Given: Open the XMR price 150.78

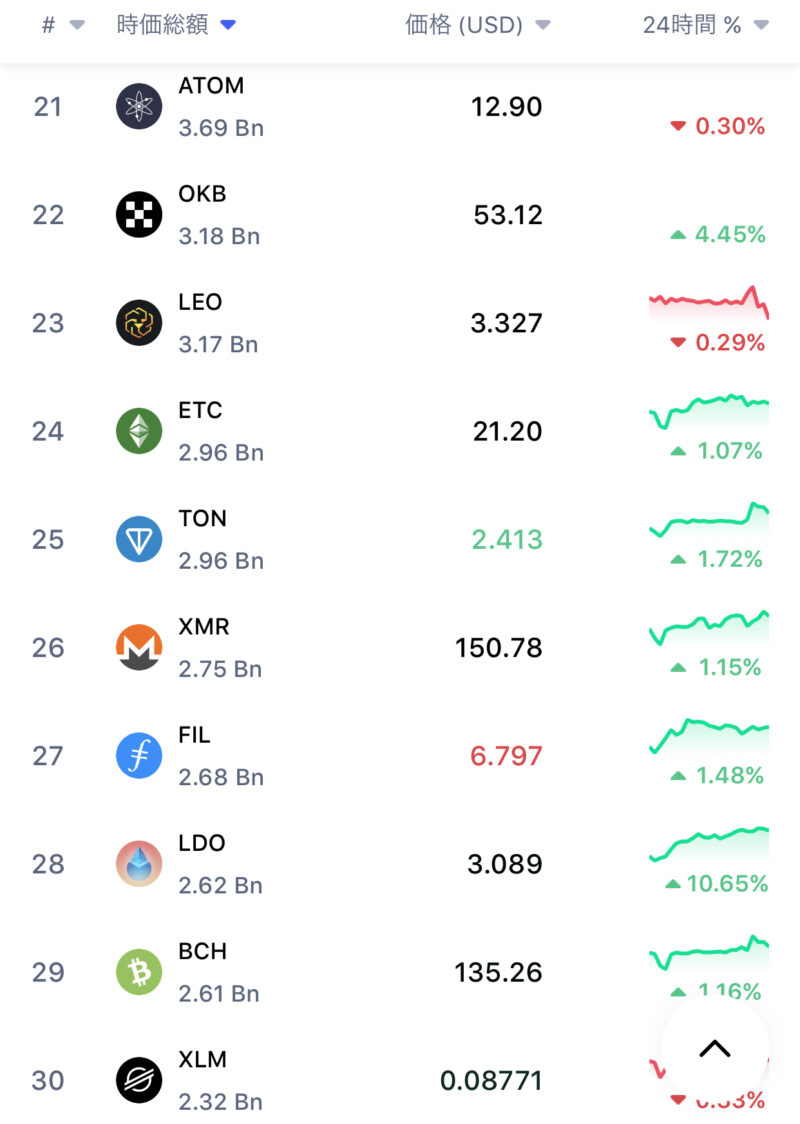Looking at the screenshot, I should pyautogui.click(x=498, y=648).
